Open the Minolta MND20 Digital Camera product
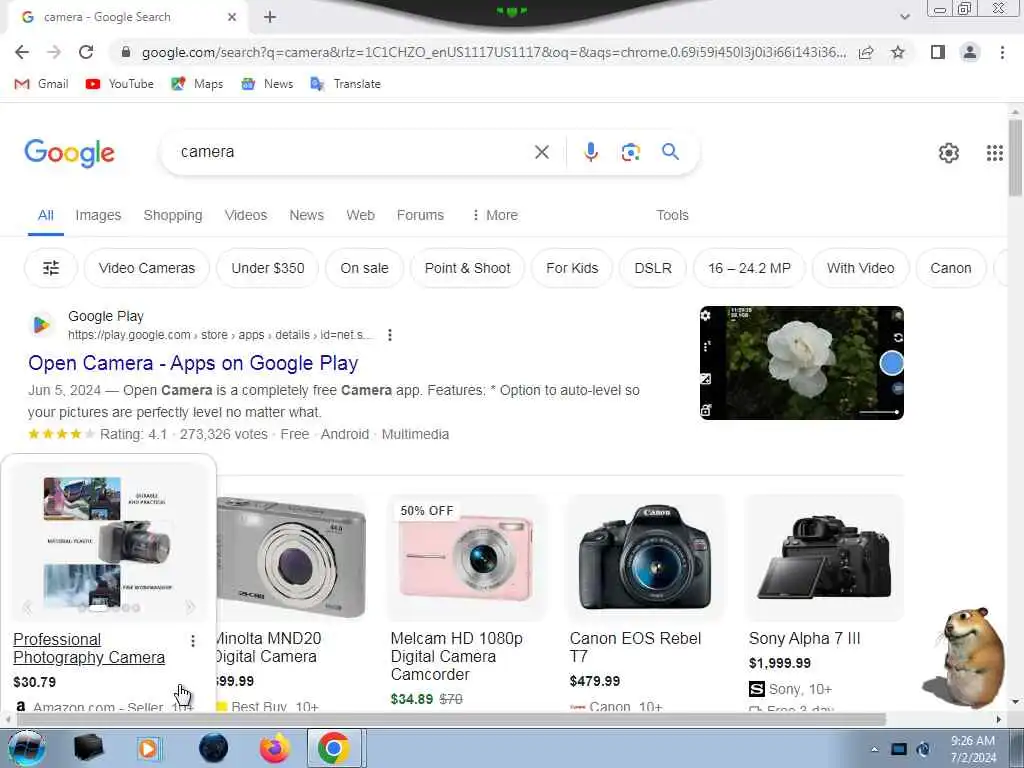1024x768 pixels. (268, 647)
